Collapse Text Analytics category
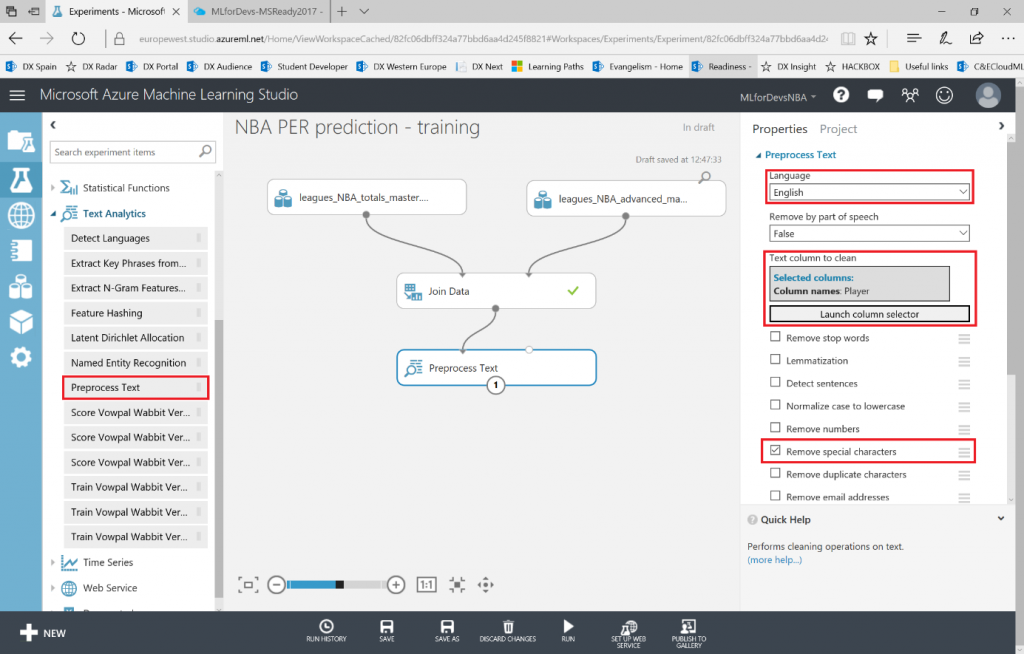The height and width of the screenshot is (654, 1024). (53, 214)
